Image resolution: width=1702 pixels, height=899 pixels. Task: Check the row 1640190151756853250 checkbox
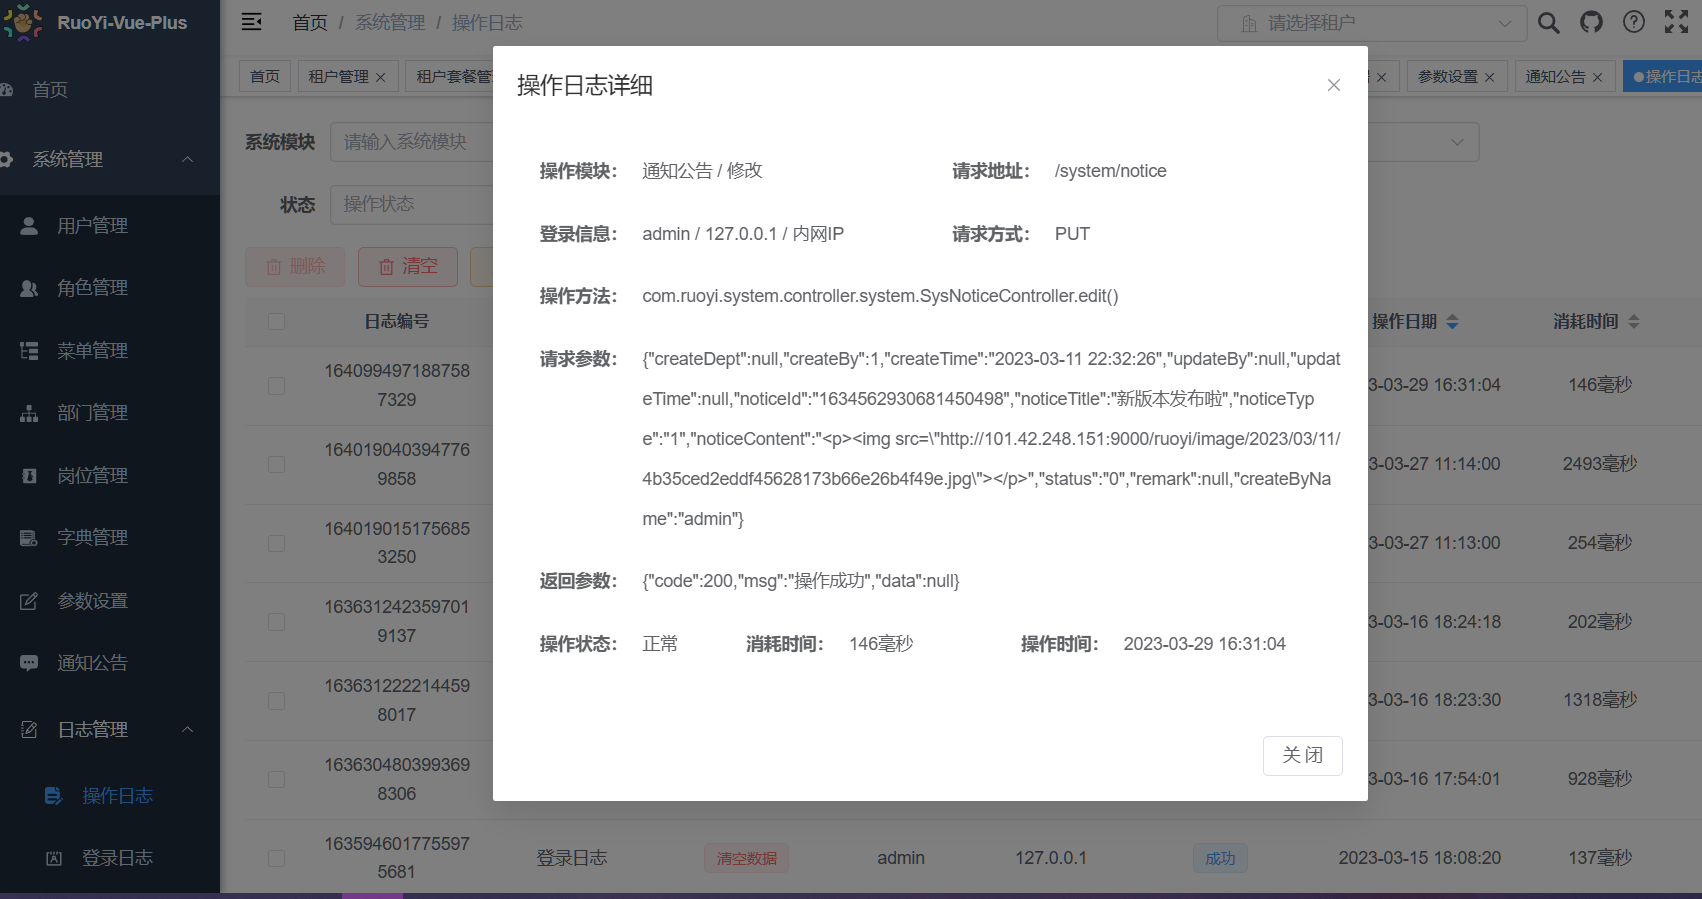pyautogui.click(x=277, y=543)
